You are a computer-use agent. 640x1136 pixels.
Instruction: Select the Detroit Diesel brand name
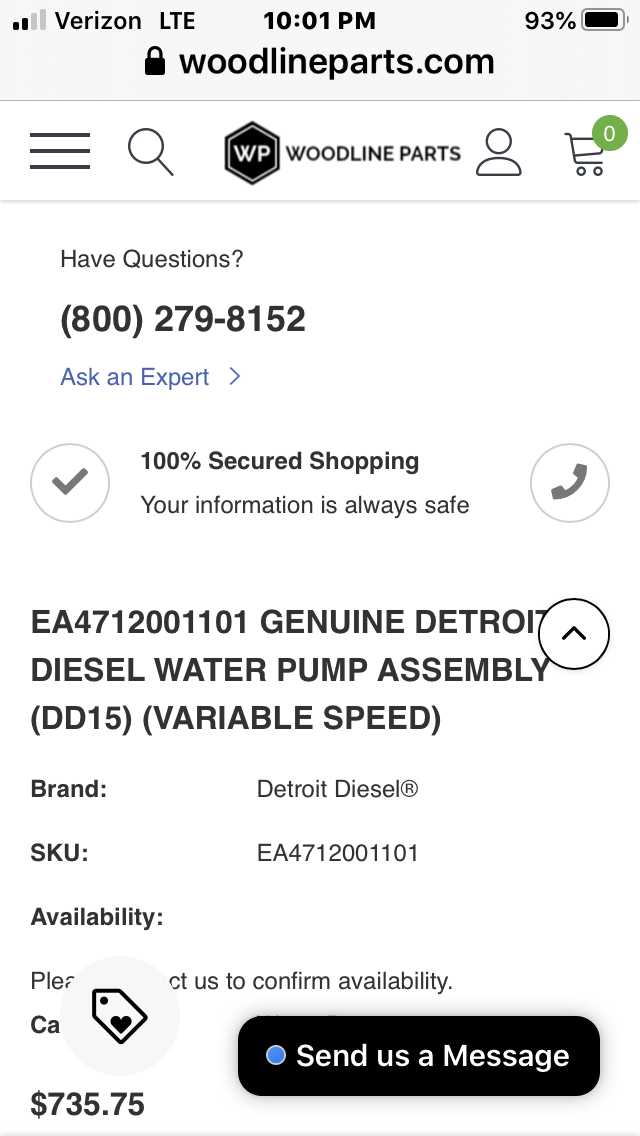[x=337, y=789]
